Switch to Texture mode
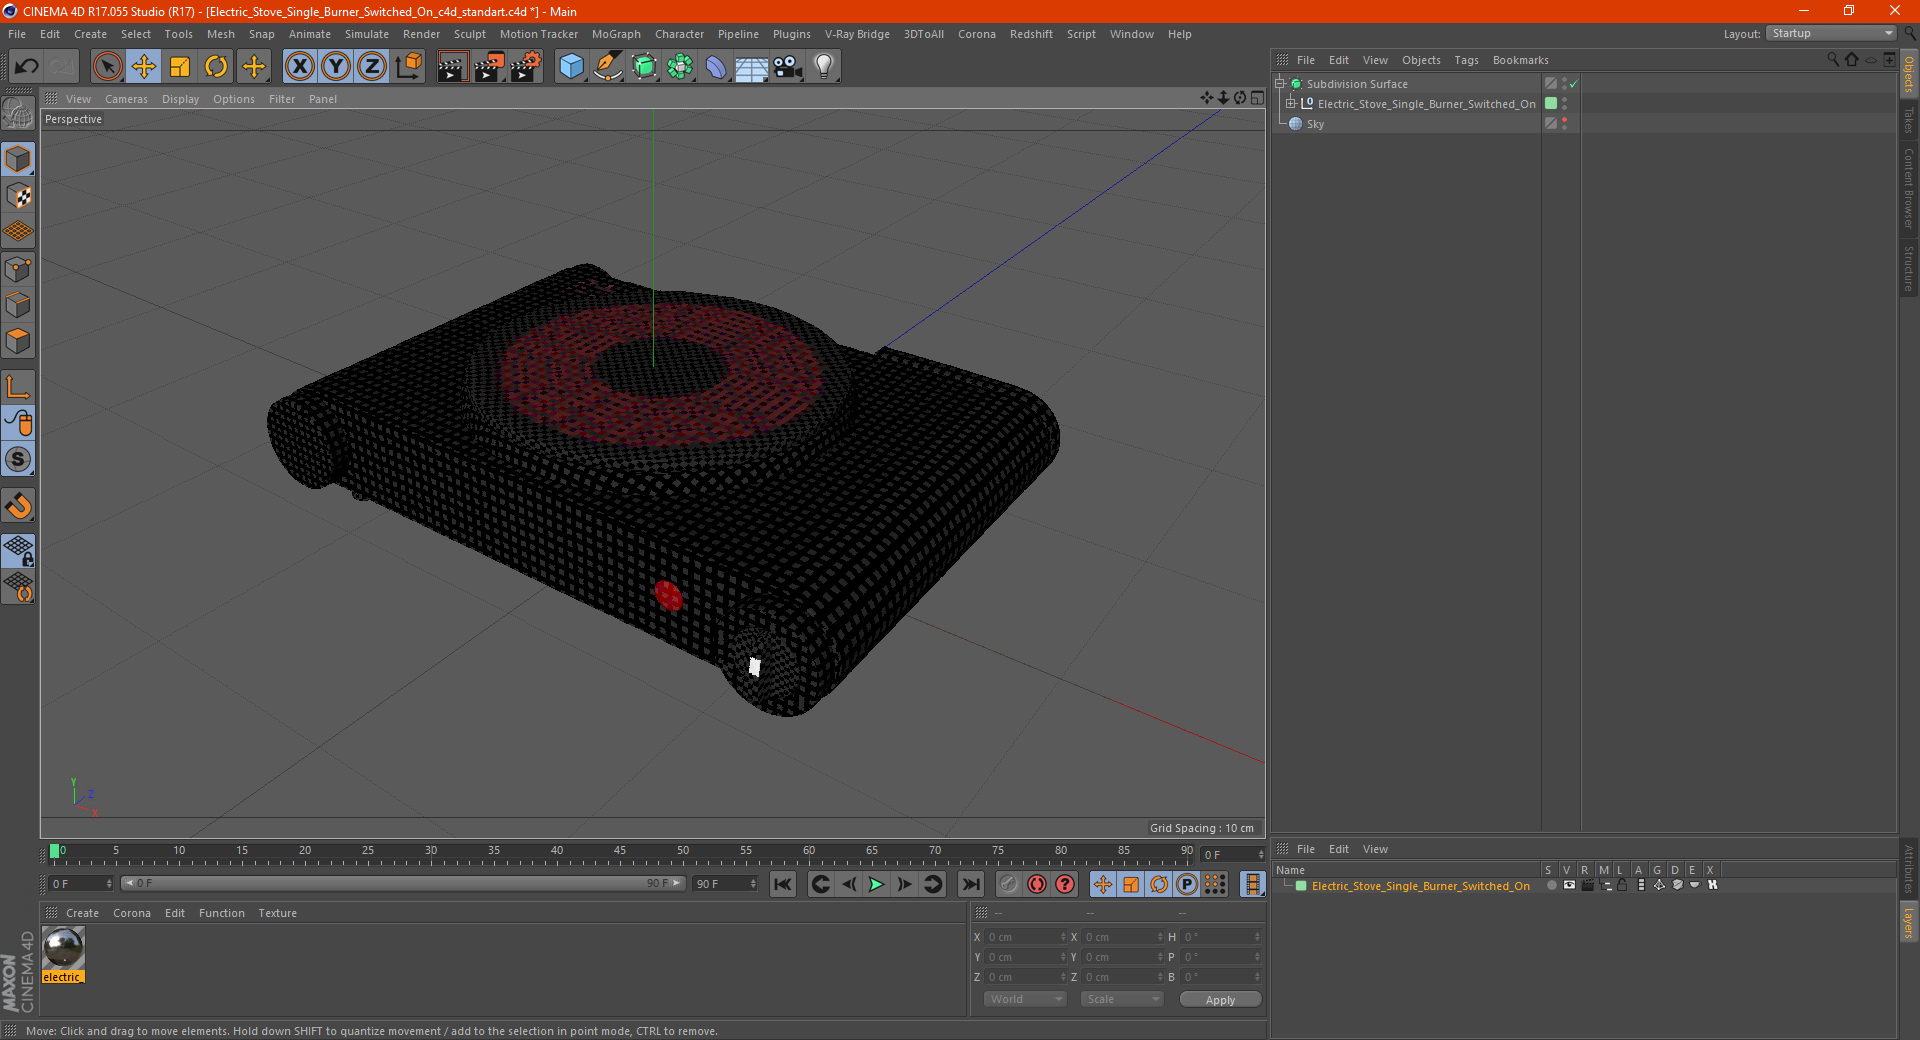 [18, 196]
